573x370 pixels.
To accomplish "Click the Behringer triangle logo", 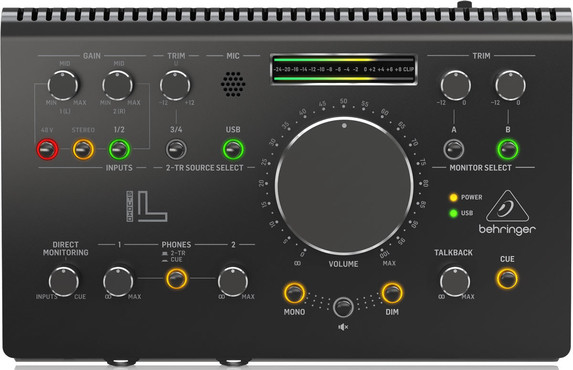I will click(508, 206).
